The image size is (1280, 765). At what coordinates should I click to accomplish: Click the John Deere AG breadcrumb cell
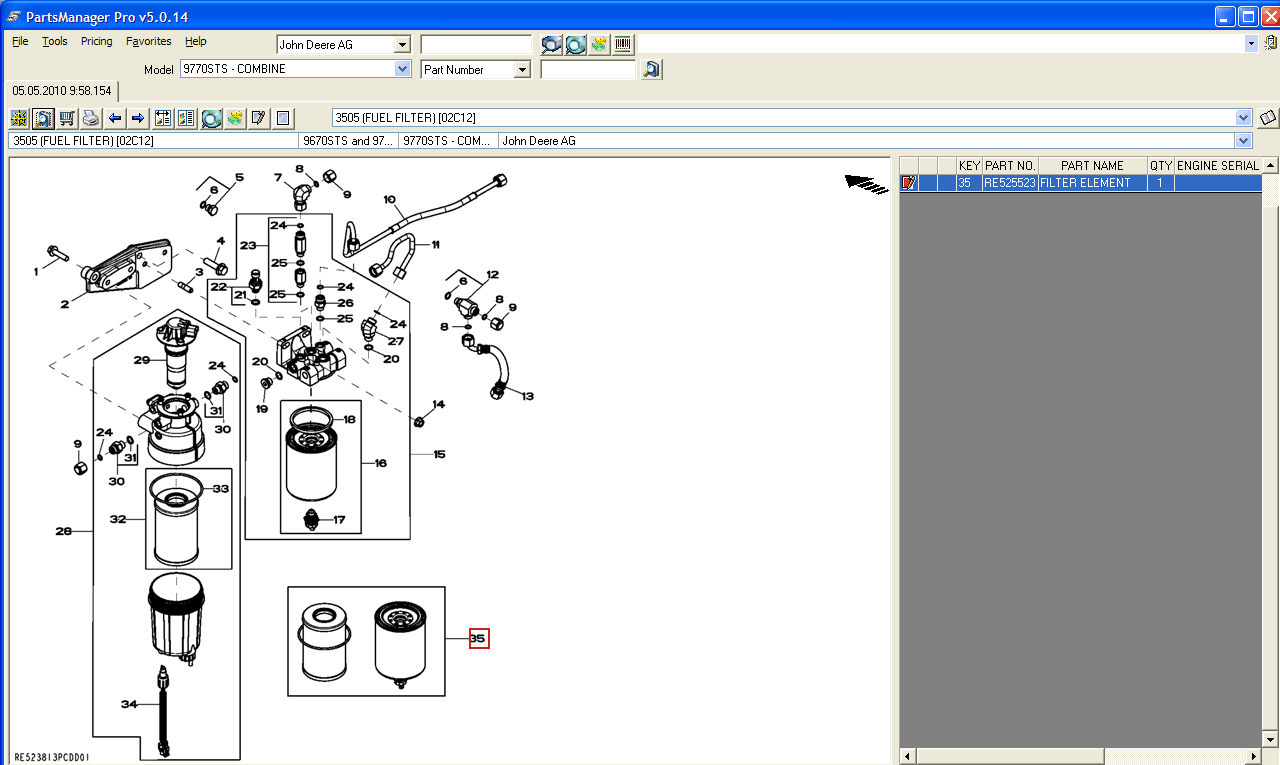pos(867,141)
